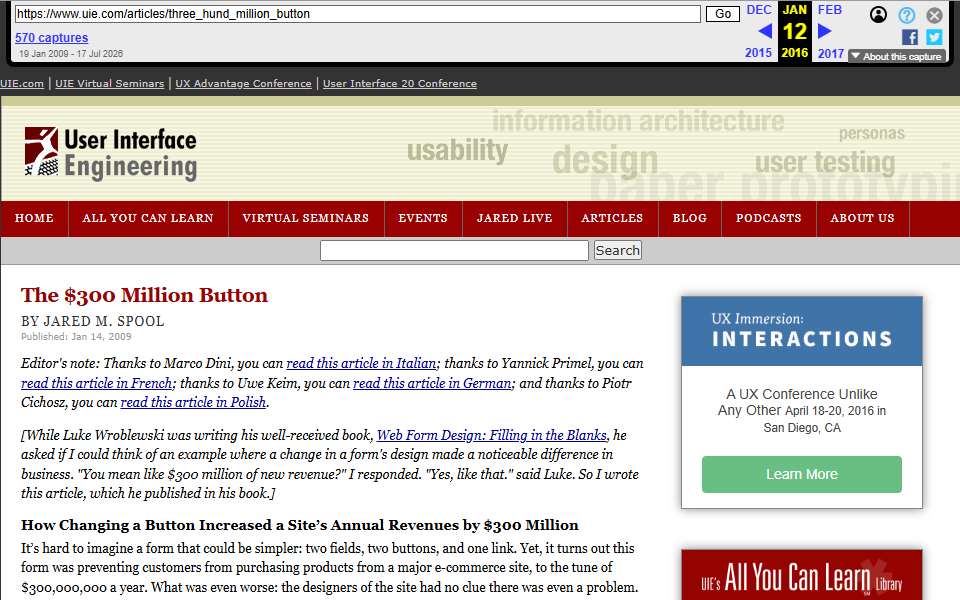The height and width of the screenshot is (600, 960).
Task: Open the 570 captures link
Action: coord(51,37)
